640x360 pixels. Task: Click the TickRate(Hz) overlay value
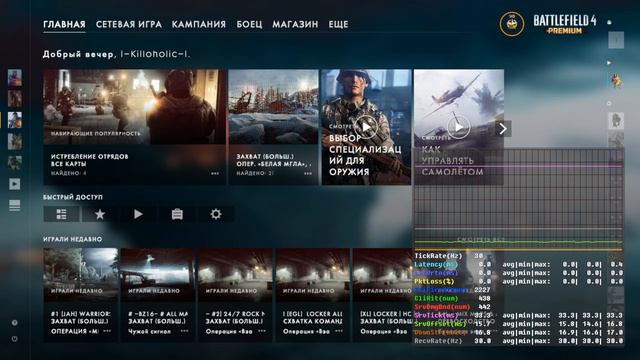[x=479, y=256]
